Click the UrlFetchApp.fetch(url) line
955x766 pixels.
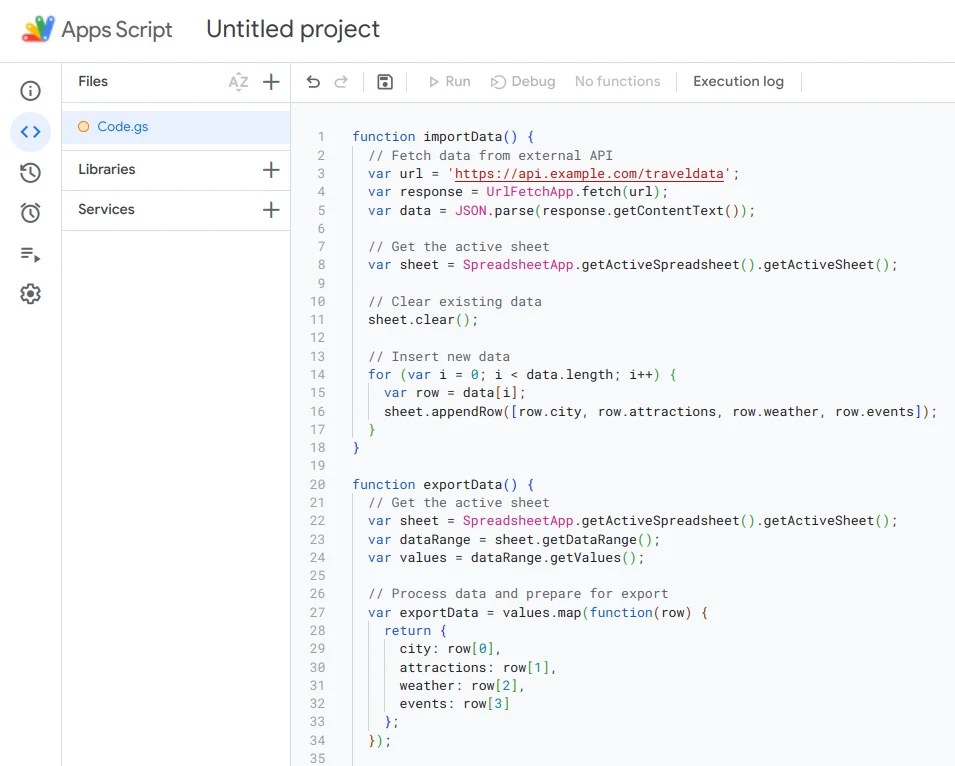click(x=518, y=192)
